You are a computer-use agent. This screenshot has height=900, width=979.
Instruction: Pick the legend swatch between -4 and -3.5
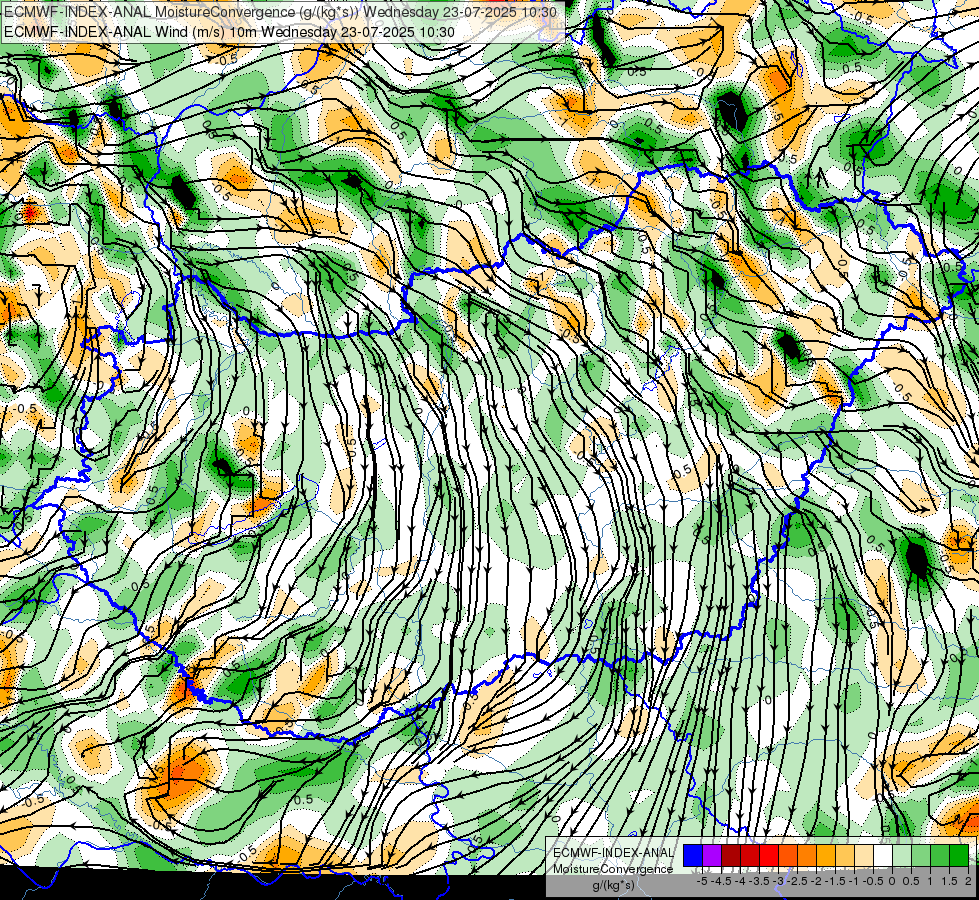[750, 856]
